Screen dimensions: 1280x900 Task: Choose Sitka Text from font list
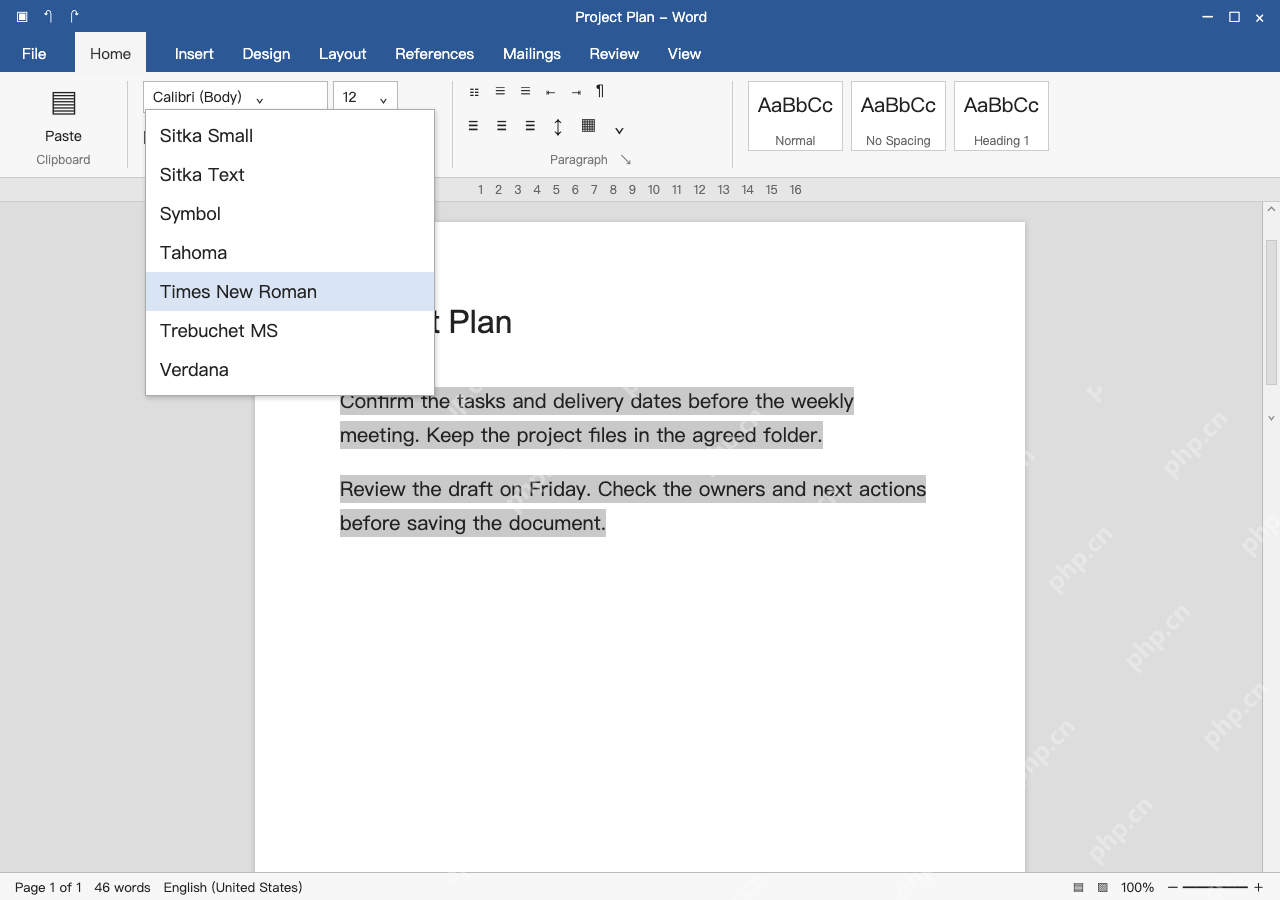click(x=290, y=175)
